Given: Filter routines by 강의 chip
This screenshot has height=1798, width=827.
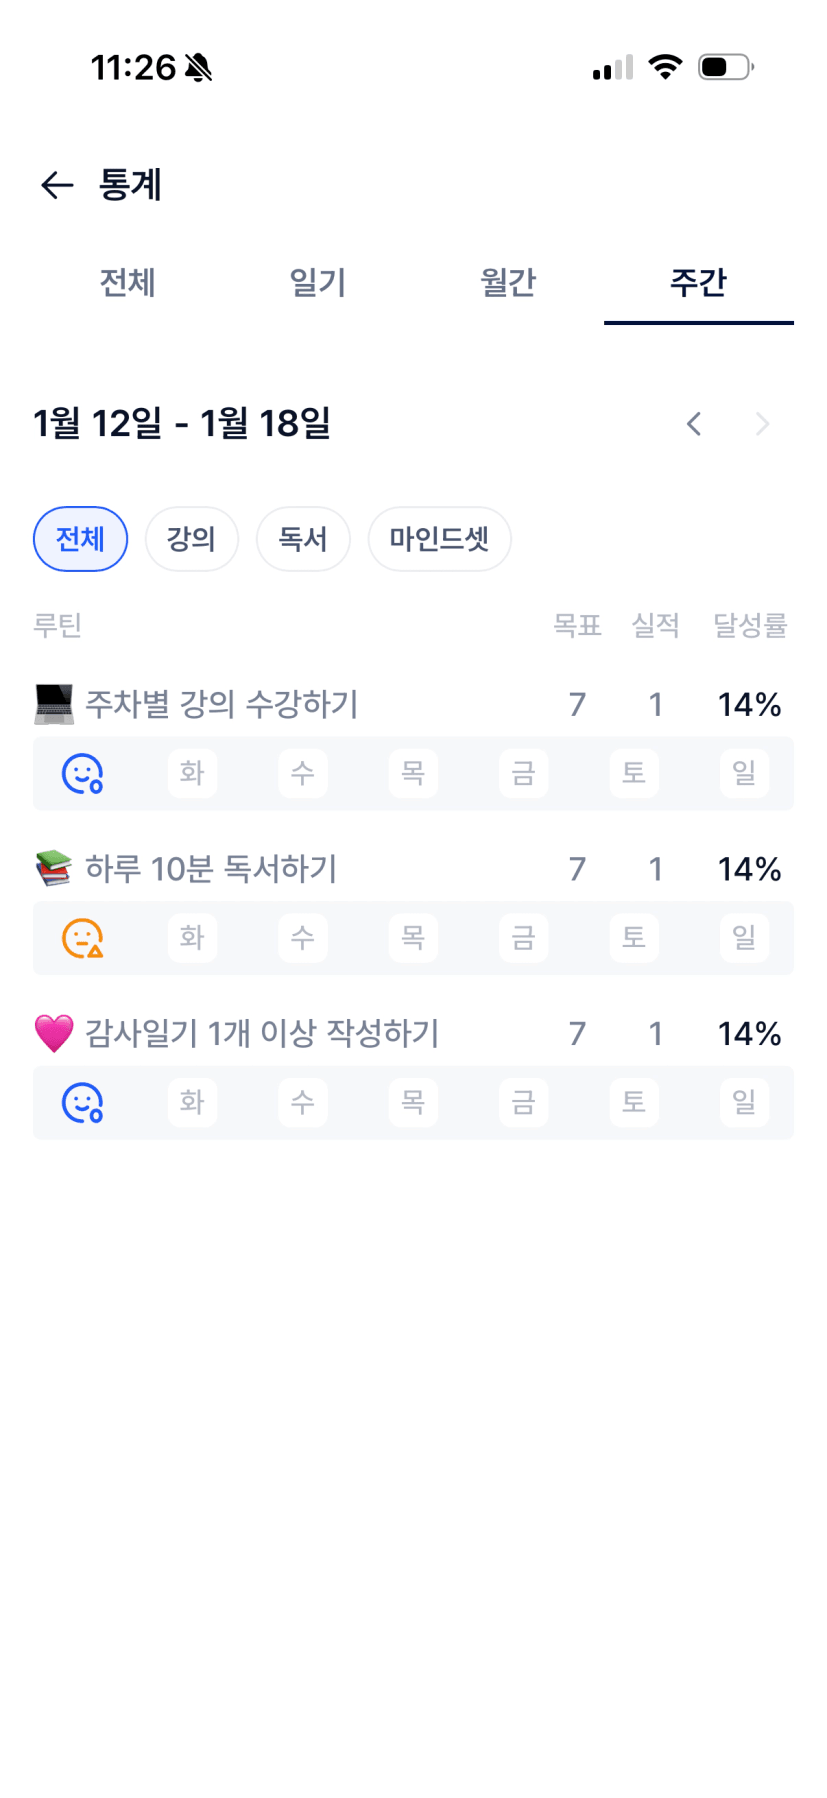Looking at the screenshot, I should 191,539.
